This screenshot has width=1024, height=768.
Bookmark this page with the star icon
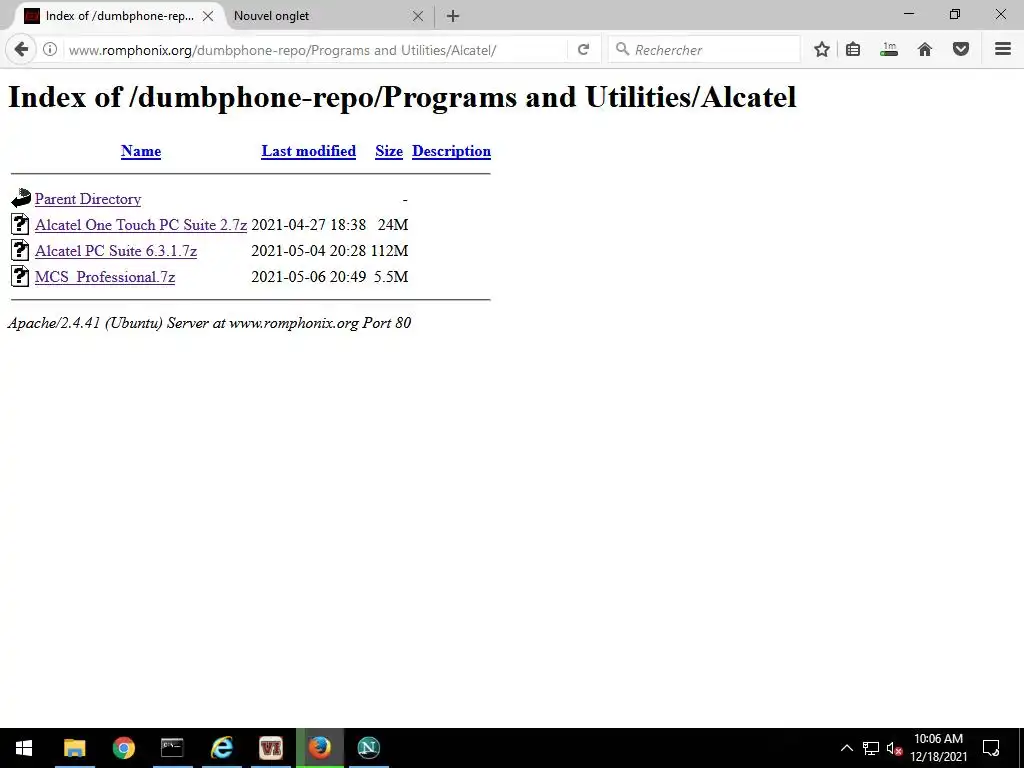822,50
